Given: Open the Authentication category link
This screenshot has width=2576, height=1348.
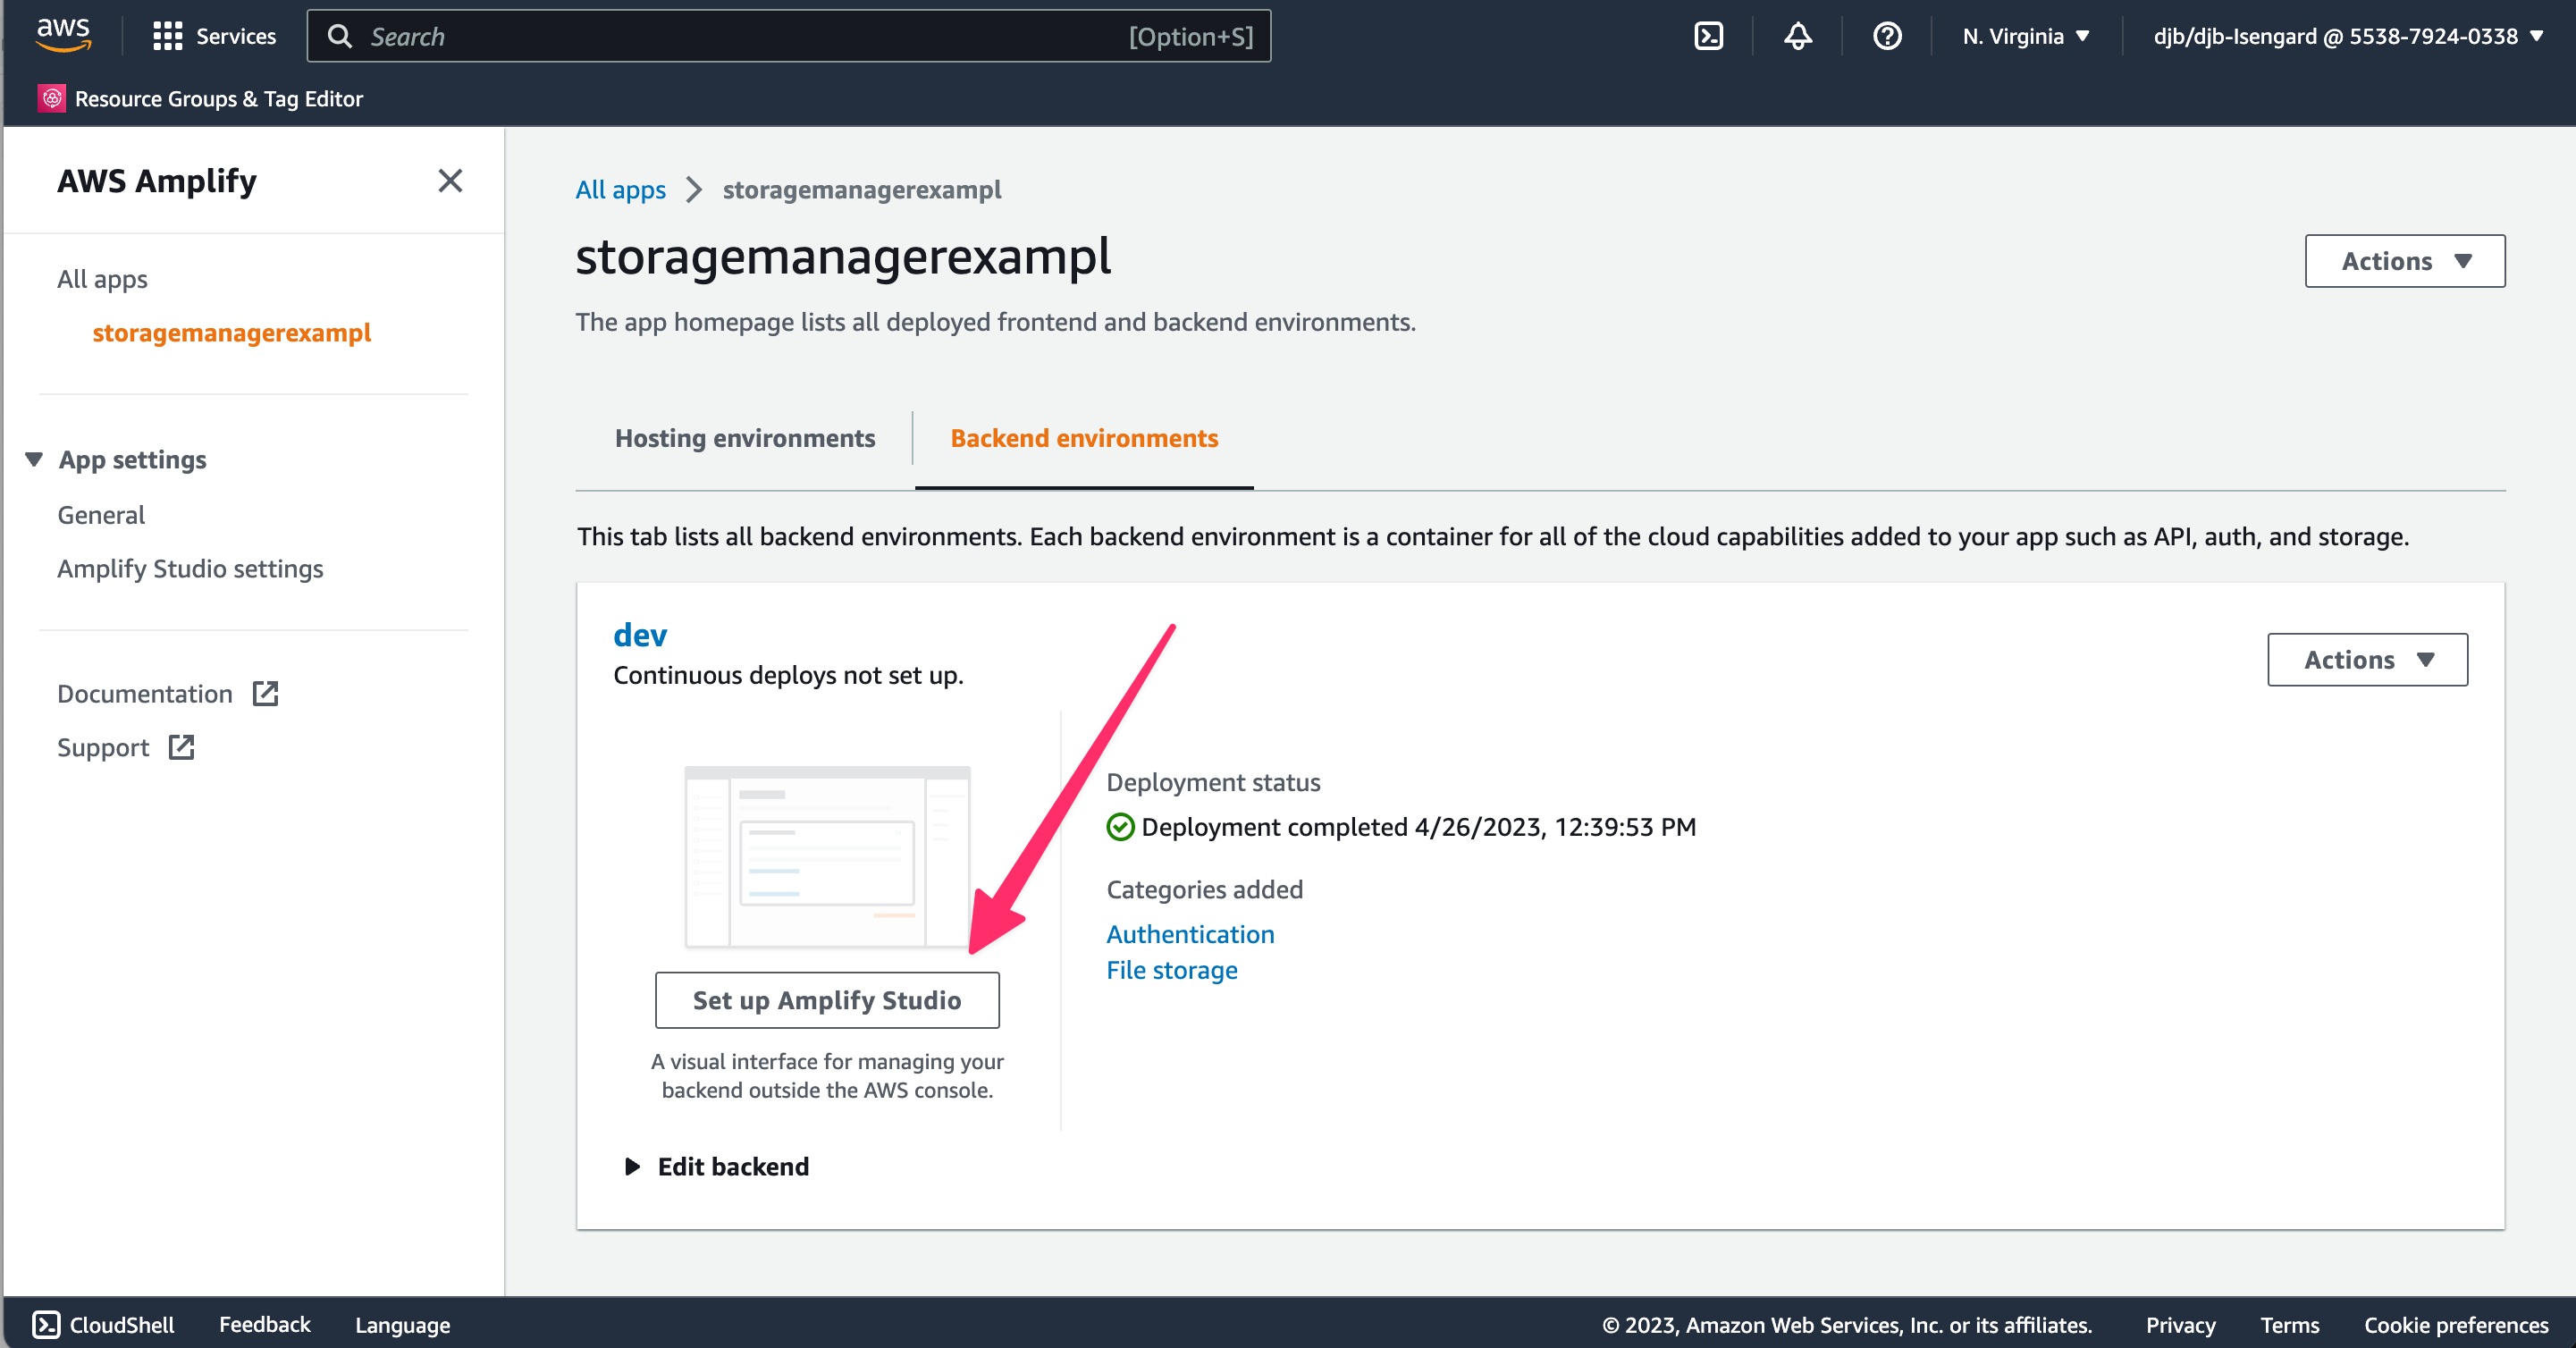Looking at the screenshot, I should (1190, 934).
